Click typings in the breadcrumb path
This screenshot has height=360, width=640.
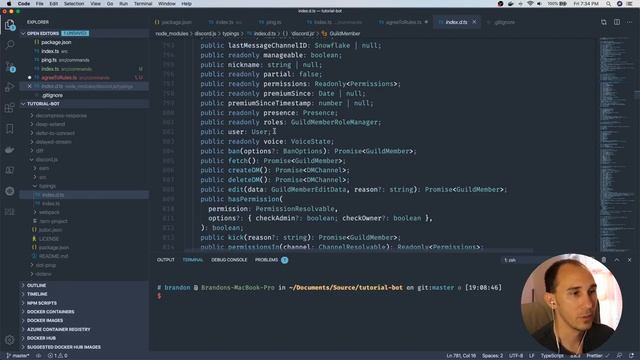click(231, 33)
